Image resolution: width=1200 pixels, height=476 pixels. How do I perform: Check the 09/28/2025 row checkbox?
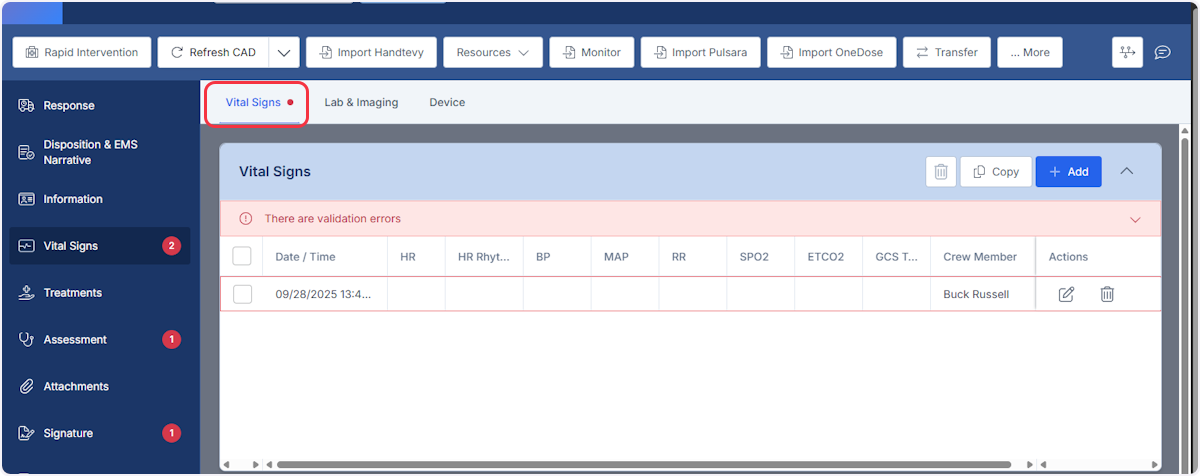(x=242, y=294)
